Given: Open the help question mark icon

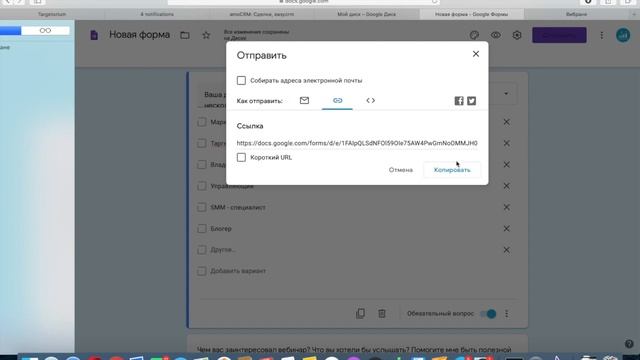Looking at the screenshot, I should click(629, 344).
